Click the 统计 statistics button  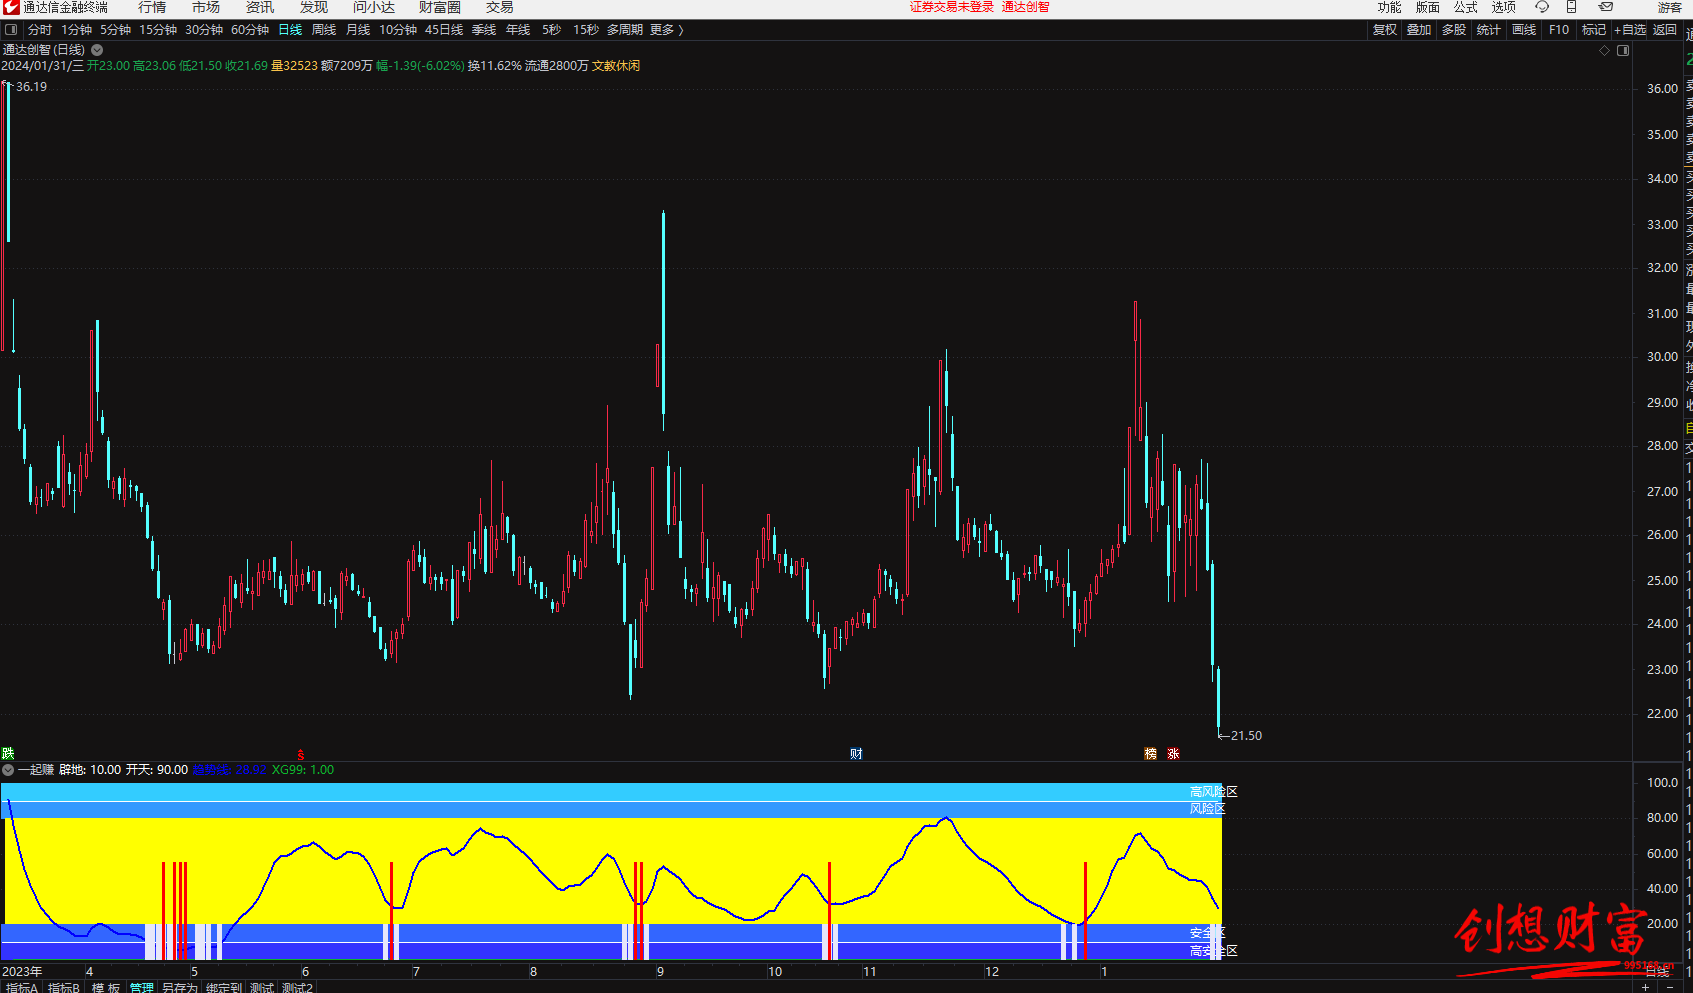(1489, 30)
